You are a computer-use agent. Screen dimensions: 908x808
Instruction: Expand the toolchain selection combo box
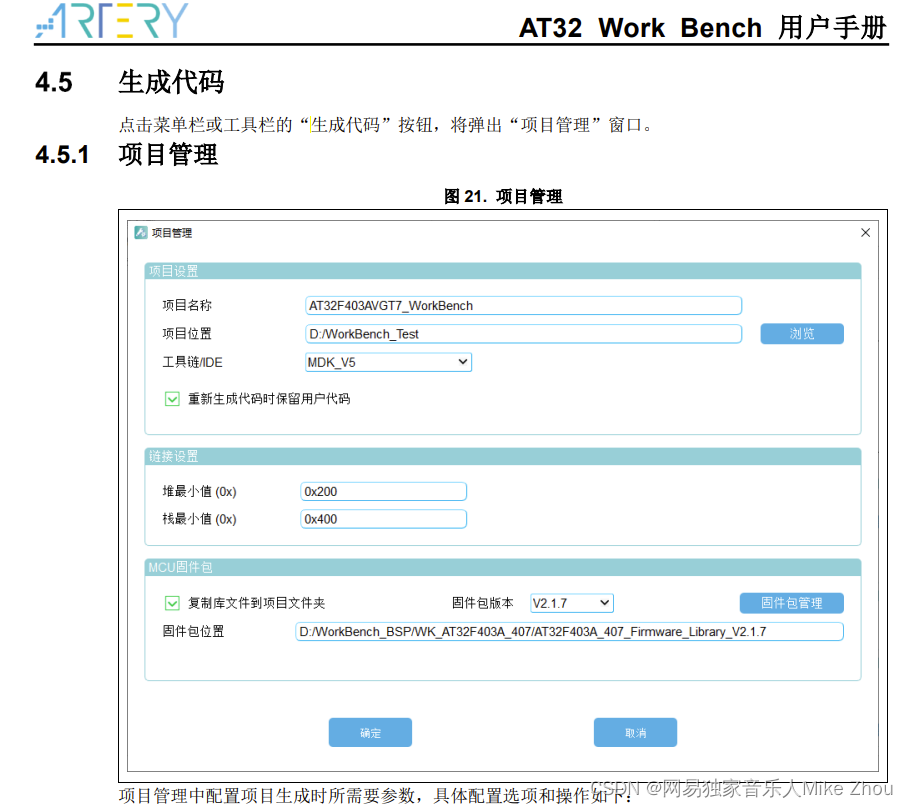click(388, 362)
